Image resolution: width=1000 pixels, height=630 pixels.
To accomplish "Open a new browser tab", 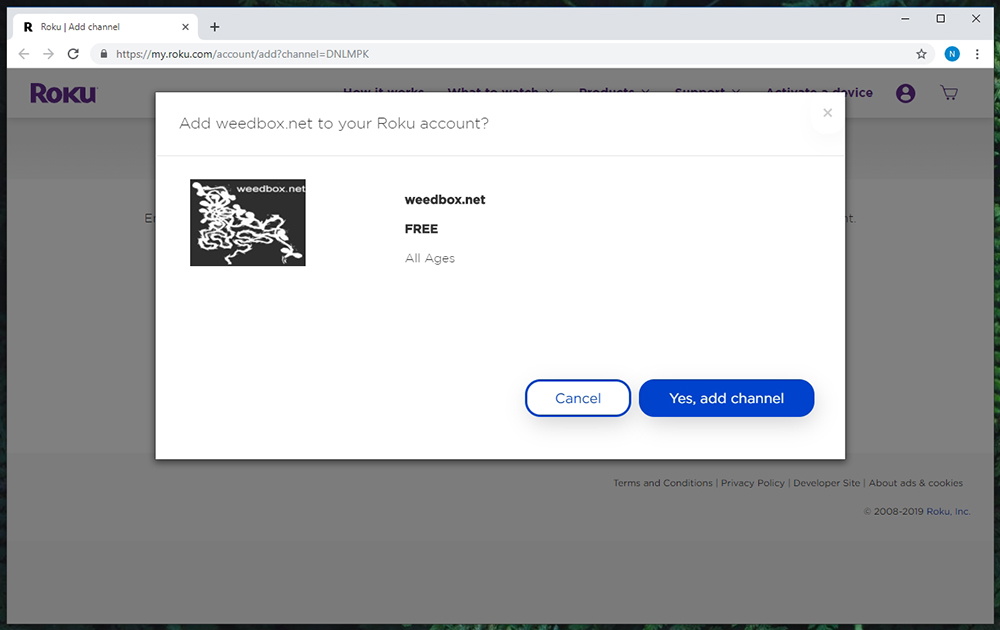I will point(215,27).
